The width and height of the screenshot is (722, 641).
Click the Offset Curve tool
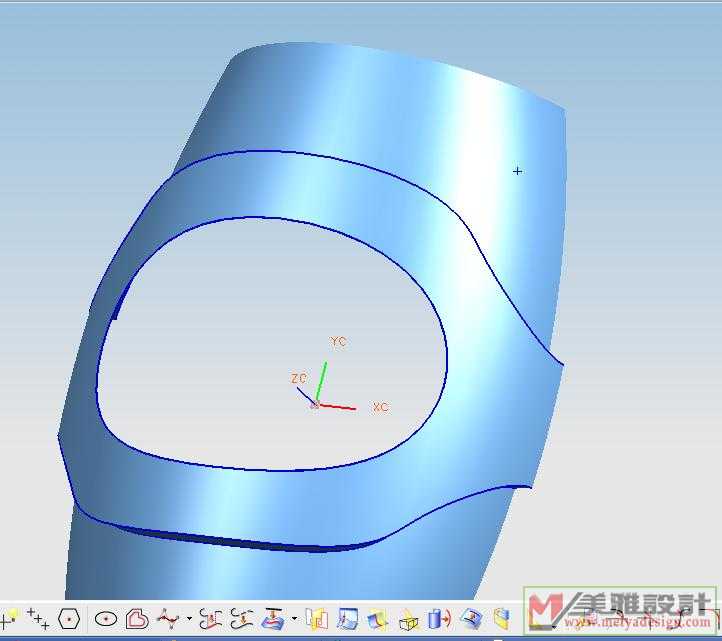(209, 619)
